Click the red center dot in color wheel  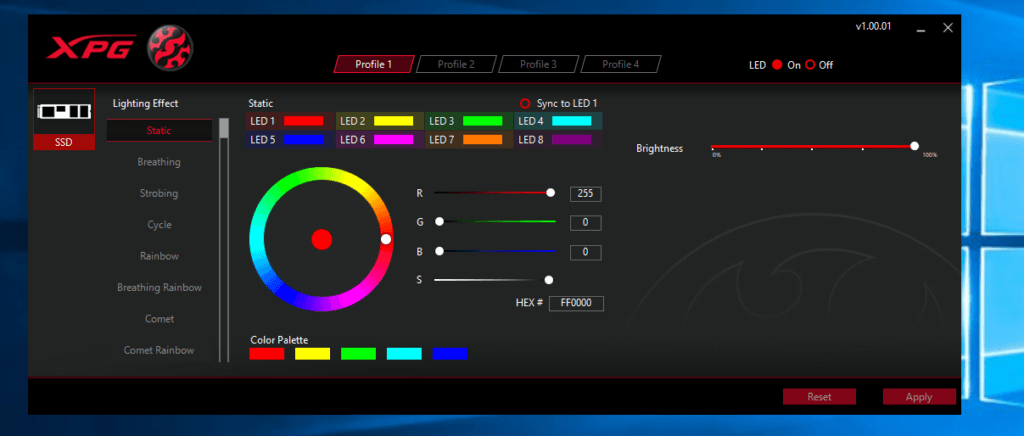pyautogui.click(x=321, y=239)
